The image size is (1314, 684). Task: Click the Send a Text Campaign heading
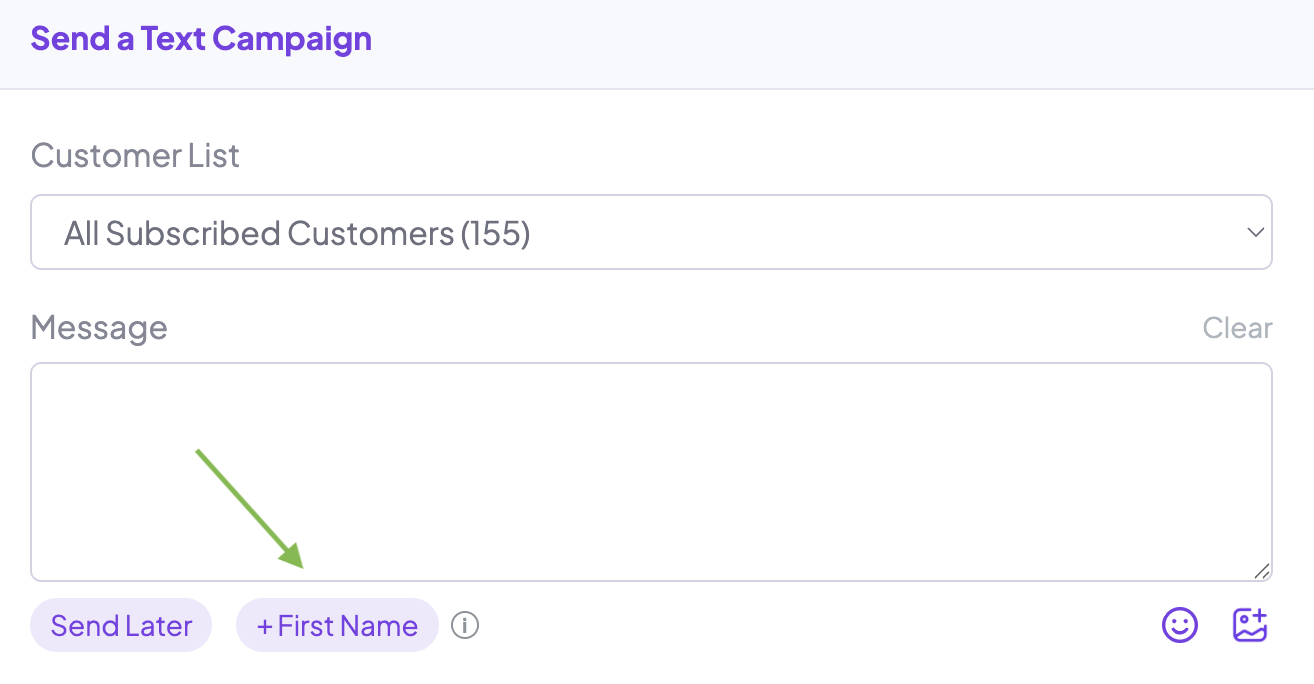201,39
